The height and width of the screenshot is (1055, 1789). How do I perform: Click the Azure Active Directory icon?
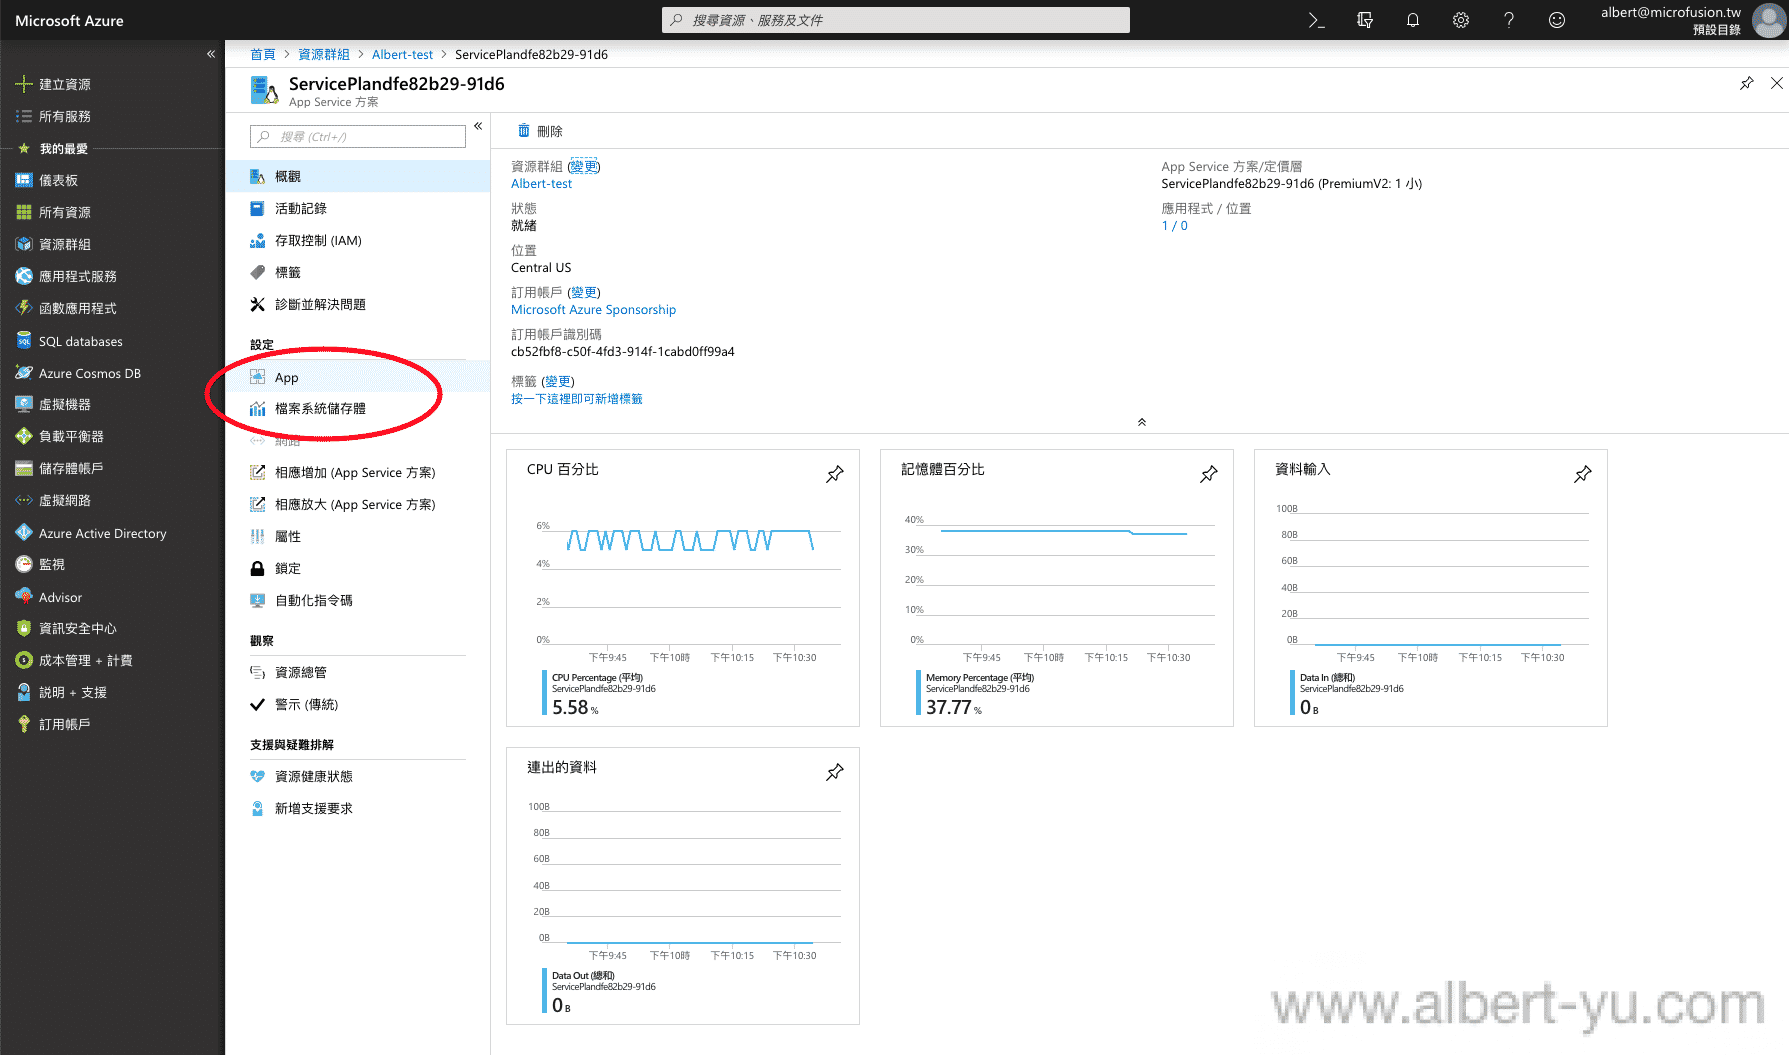(x=24, y=533)
